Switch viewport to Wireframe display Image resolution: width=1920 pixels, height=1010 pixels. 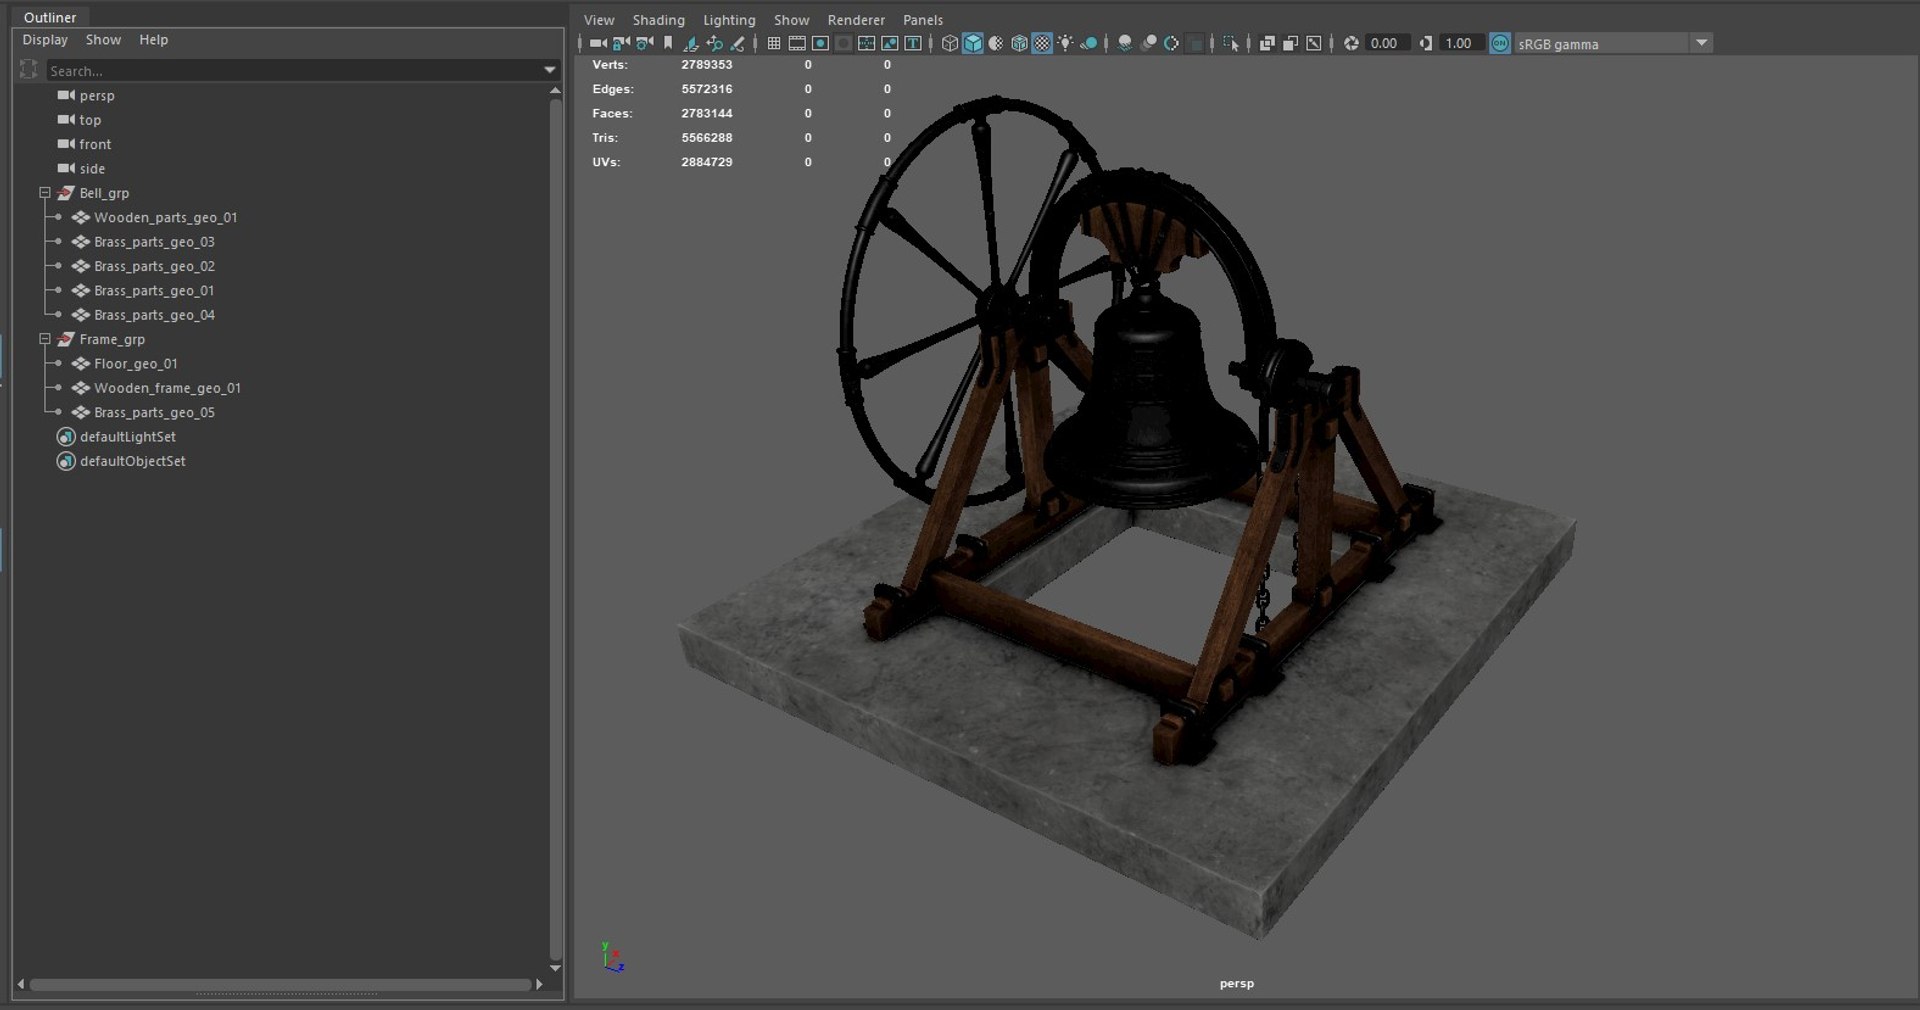click(x=950, y=43)
